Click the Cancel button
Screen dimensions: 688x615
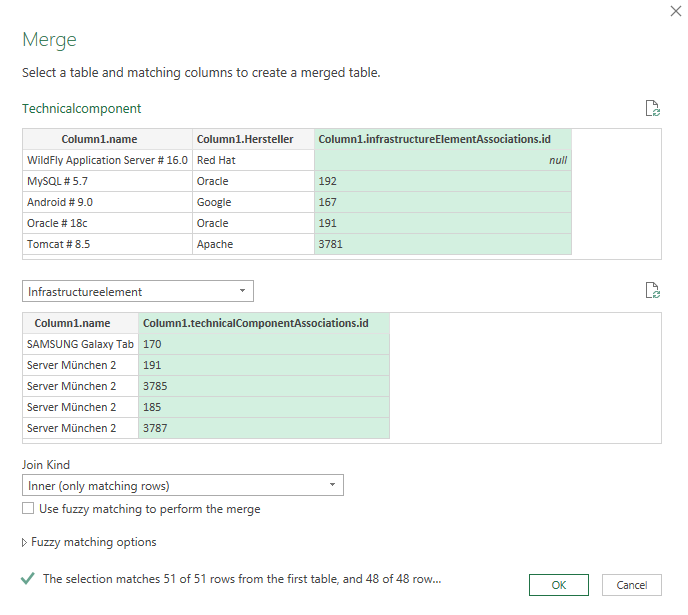coord(631,585)
